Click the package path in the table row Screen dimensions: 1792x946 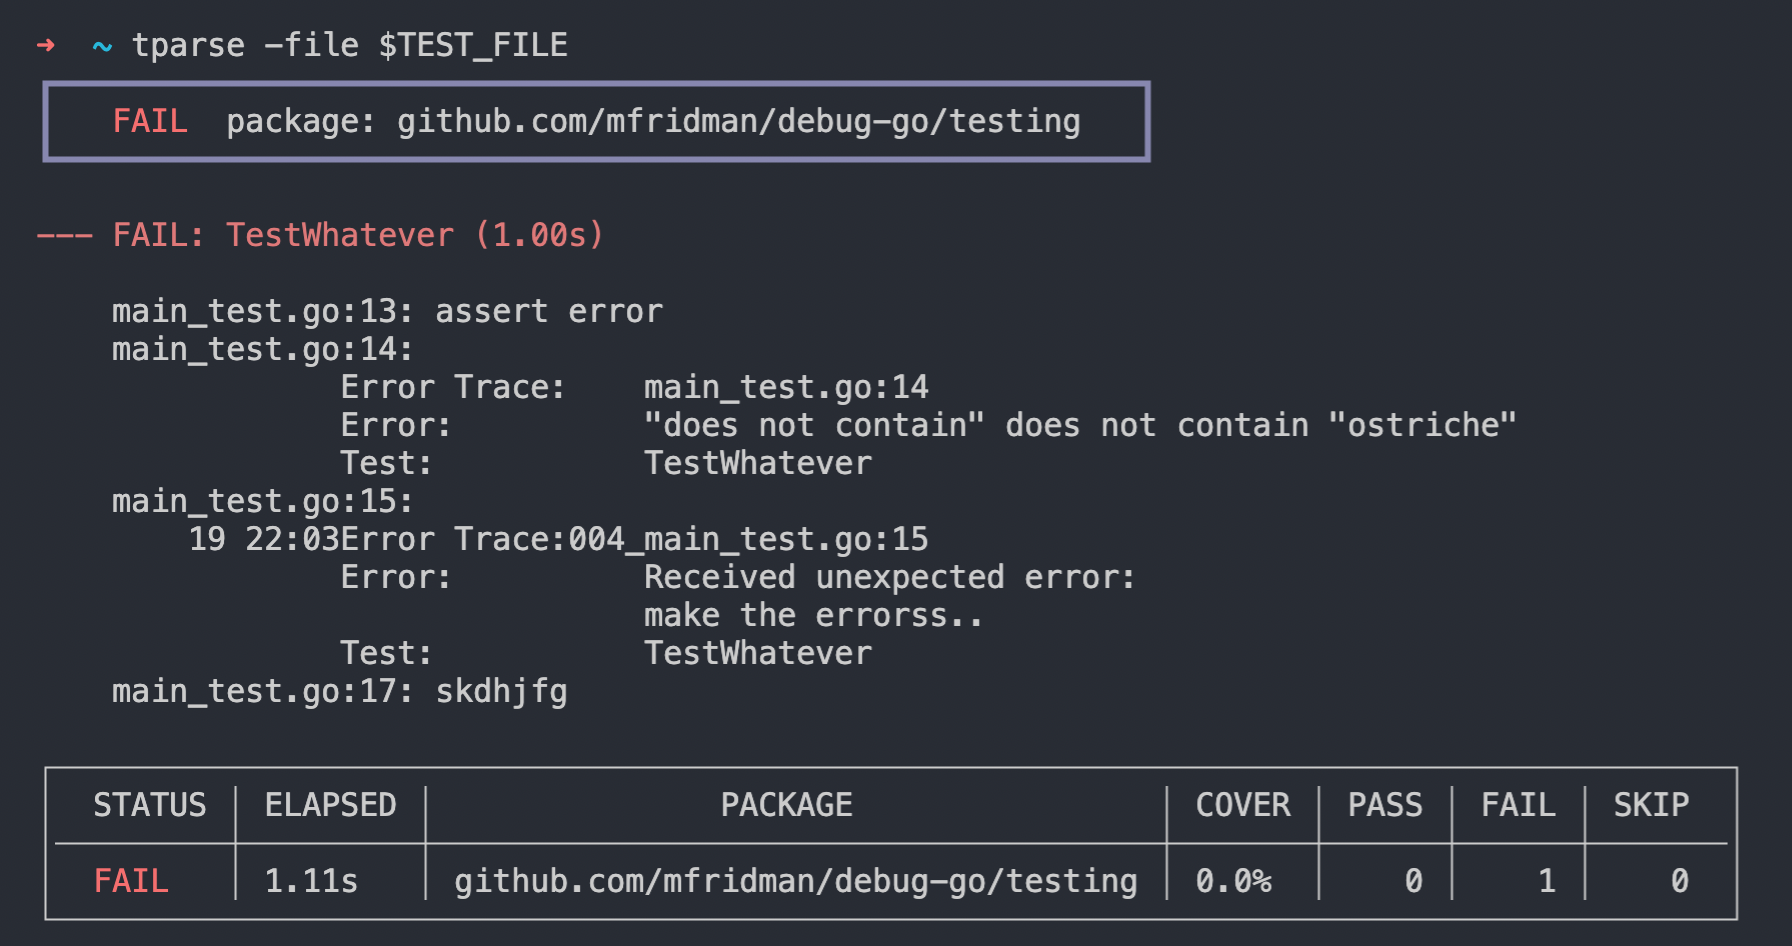pyautogui.click(x=796, y=881)
